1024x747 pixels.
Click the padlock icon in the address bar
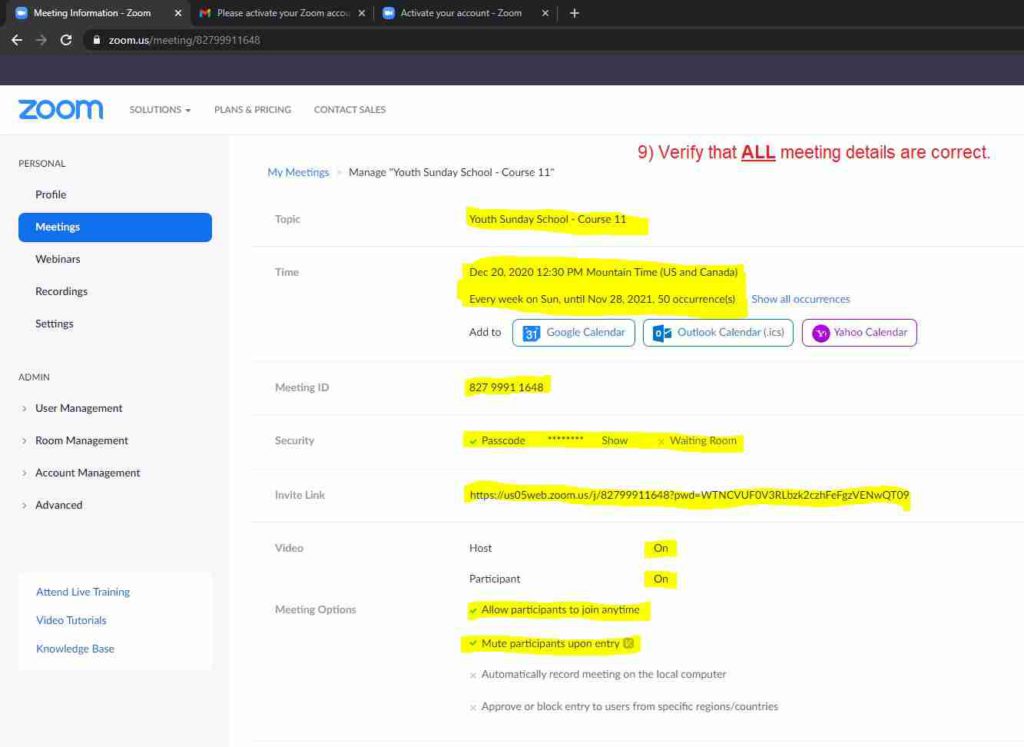(x=97, y=40)
